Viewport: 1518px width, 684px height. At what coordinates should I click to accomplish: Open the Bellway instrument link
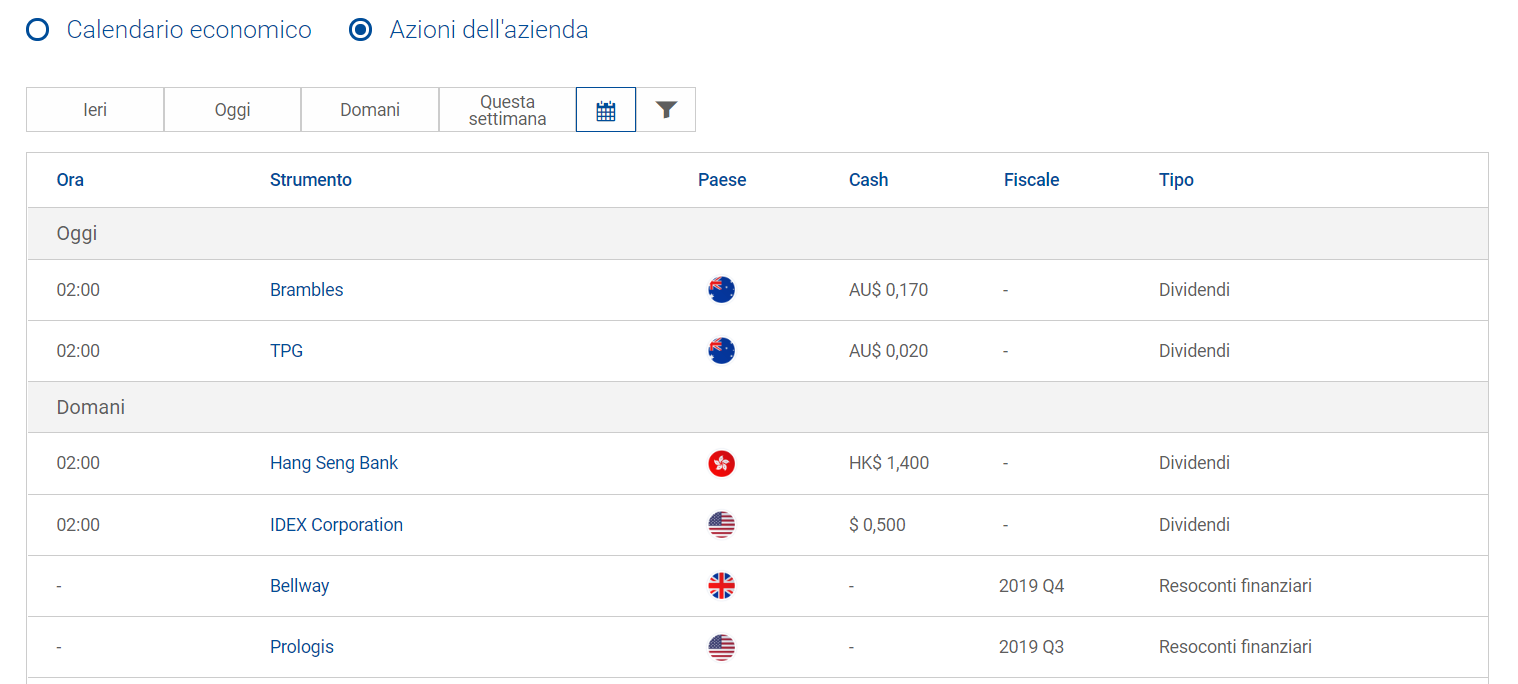(x=300, y=586)
